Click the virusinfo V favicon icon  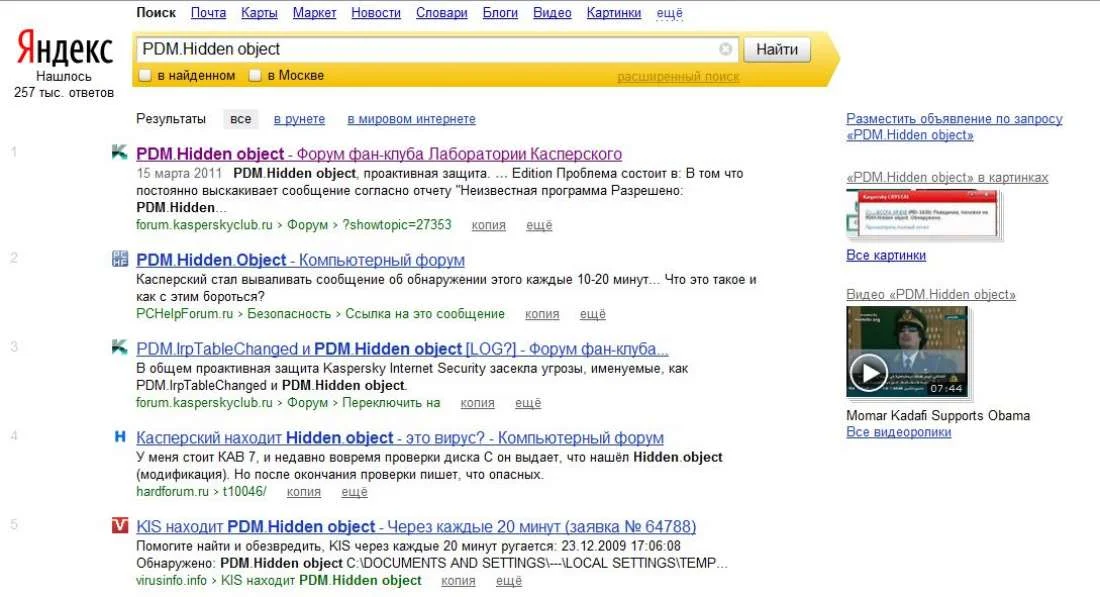[120, 525]
